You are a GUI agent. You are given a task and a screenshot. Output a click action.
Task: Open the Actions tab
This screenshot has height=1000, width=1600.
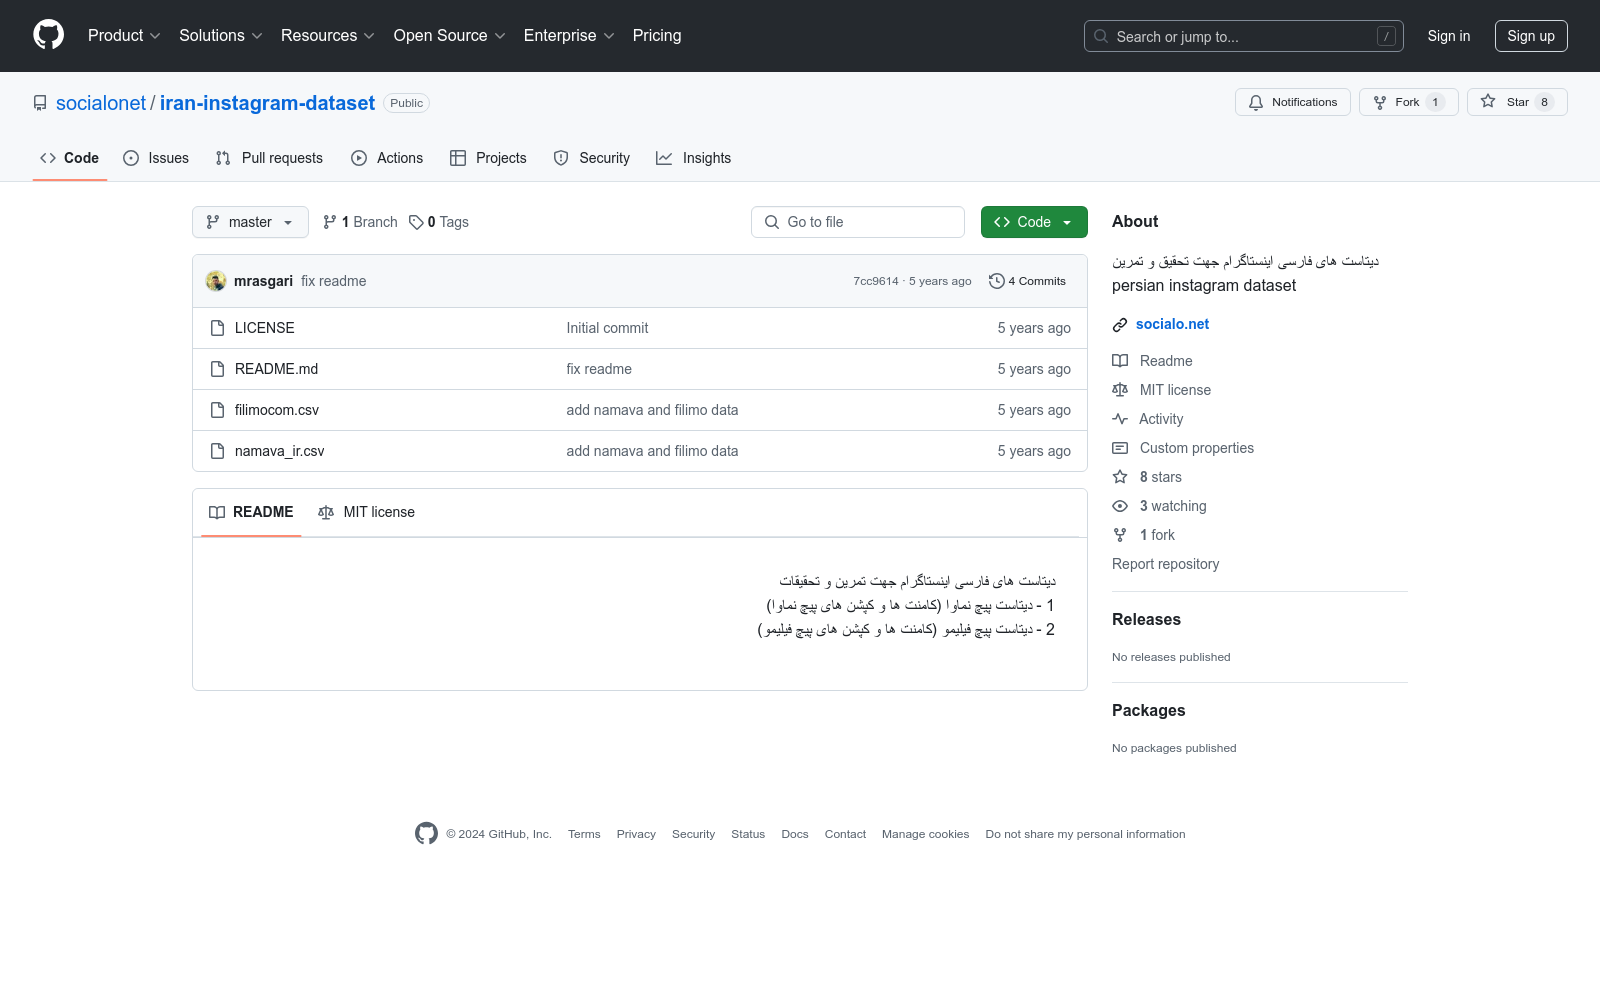coord(387,158)
